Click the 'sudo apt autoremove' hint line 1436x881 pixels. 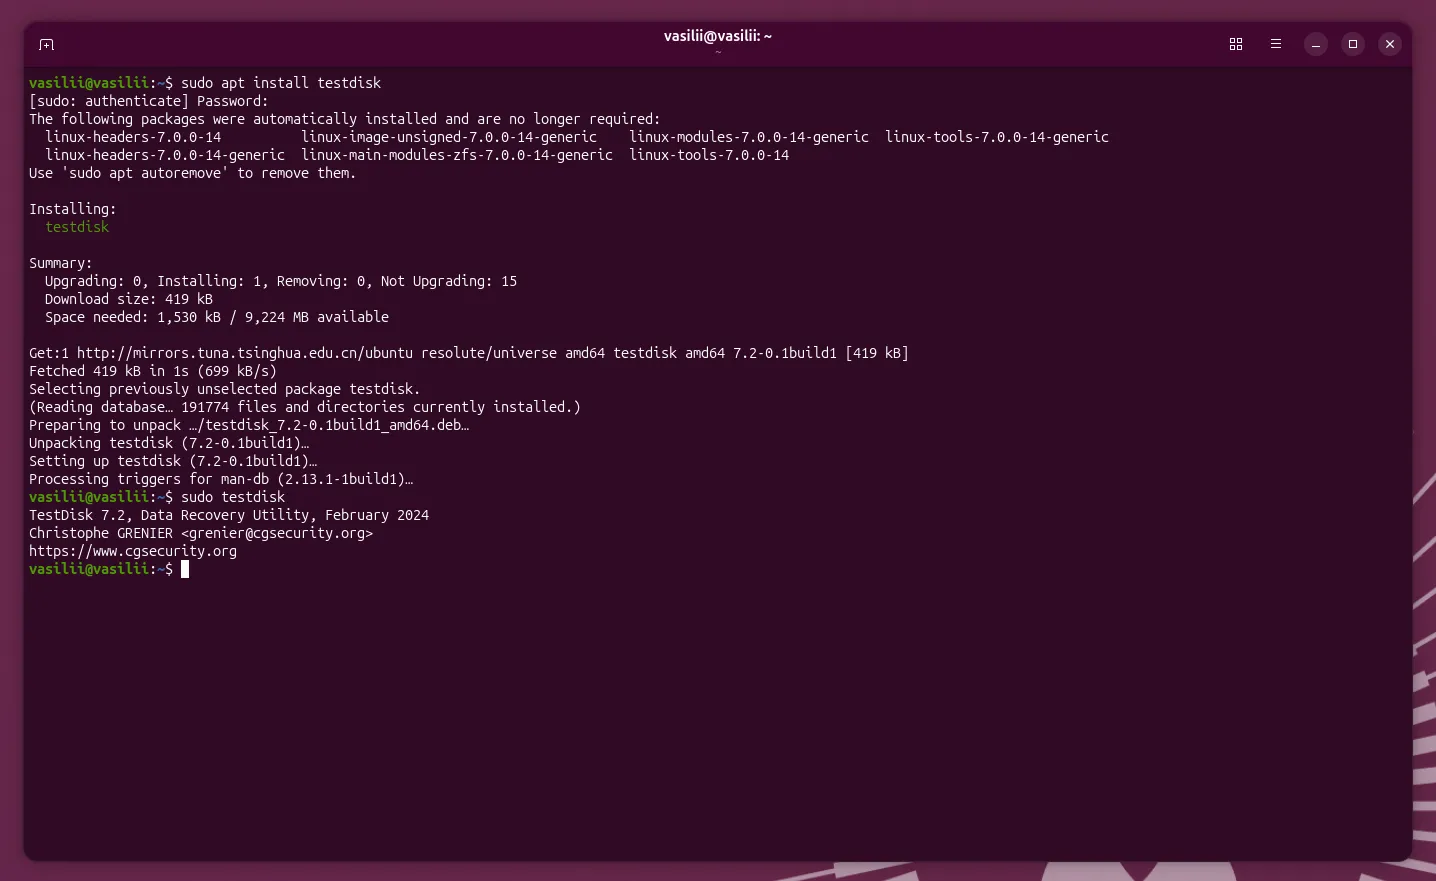193,173
